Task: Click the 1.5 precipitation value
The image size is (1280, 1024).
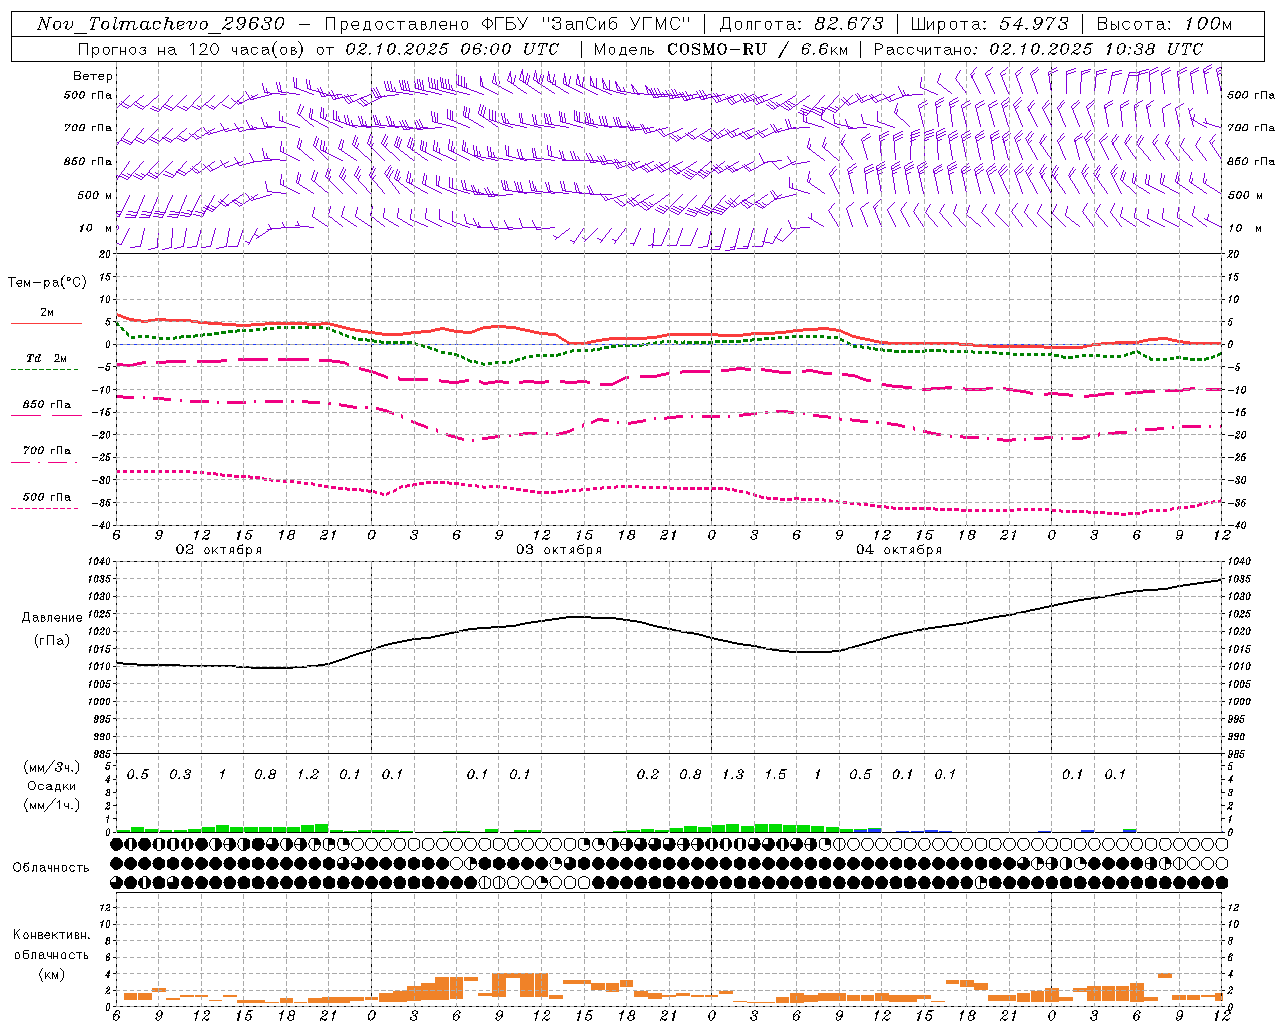Action: coord(775,774)
